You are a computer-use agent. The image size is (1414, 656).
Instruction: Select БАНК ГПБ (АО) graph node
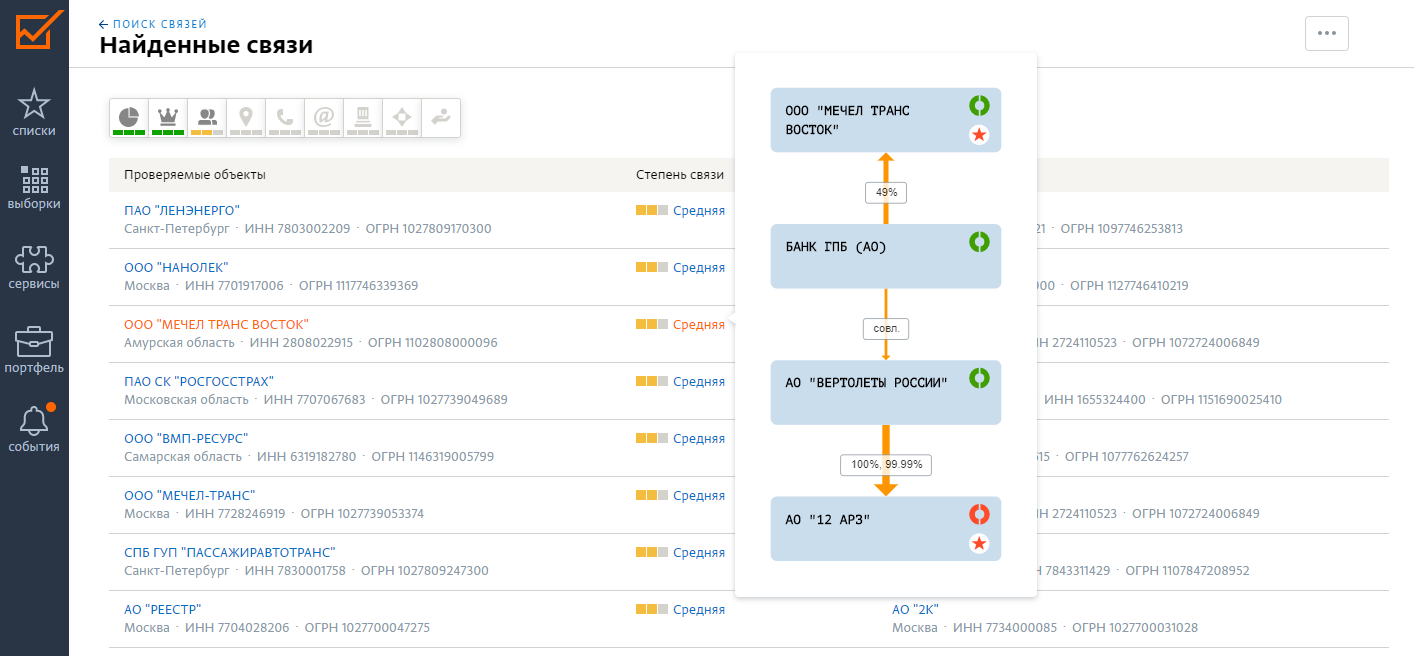coord(885,256)
